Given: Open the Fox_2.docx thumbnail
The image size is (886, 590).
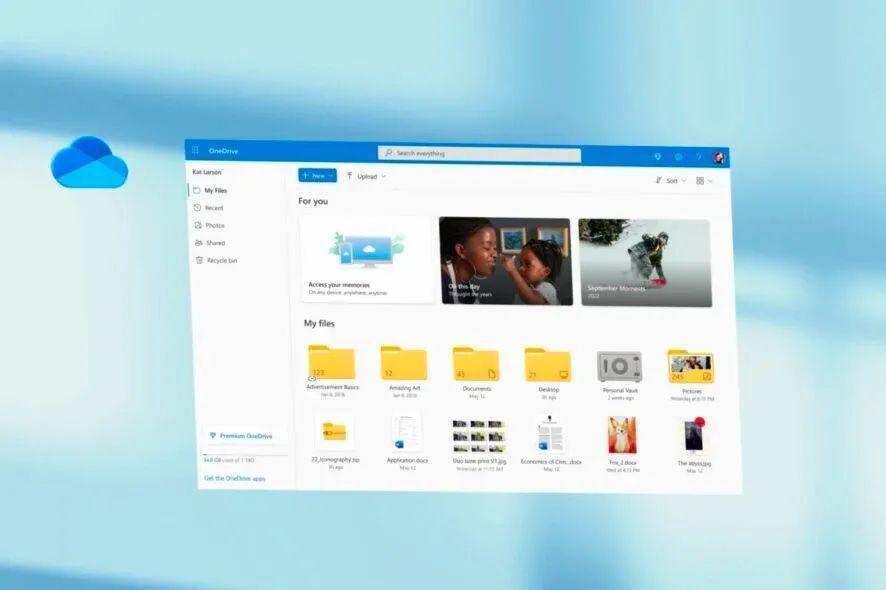Looking at the screenshot, I should 622,435.
